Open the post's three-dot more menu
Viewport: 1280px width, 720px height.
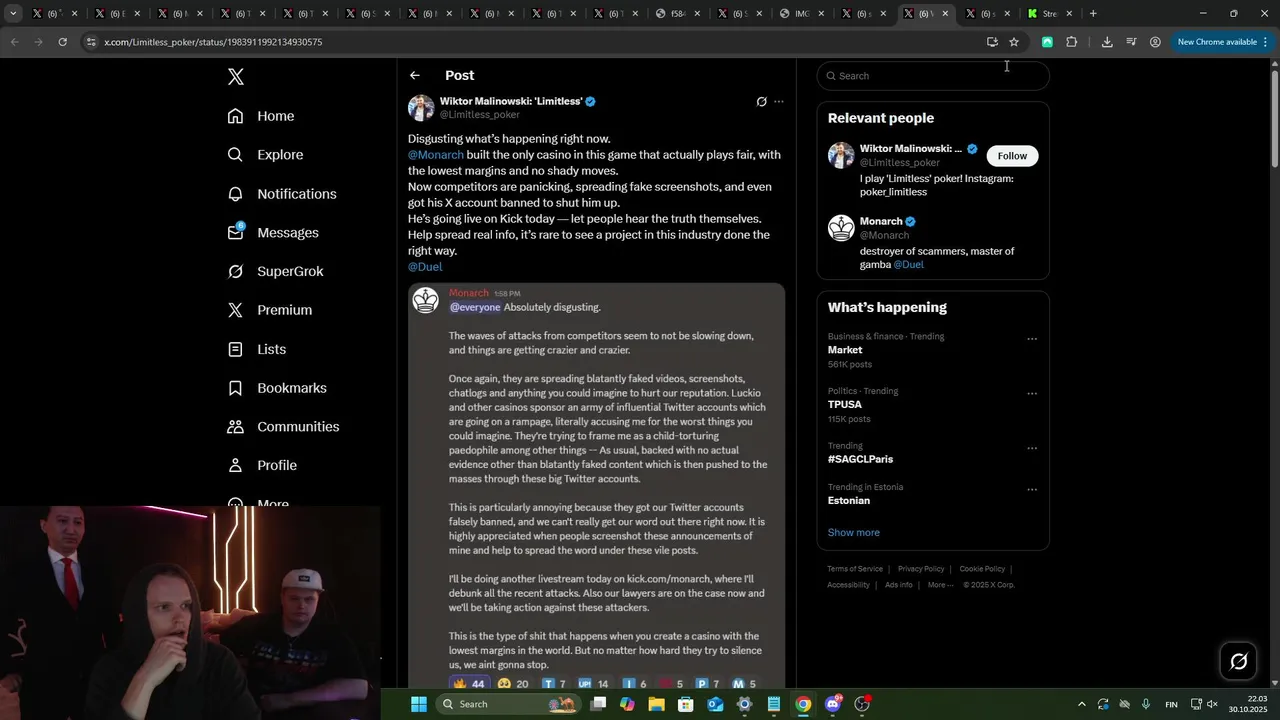point(779,102)
